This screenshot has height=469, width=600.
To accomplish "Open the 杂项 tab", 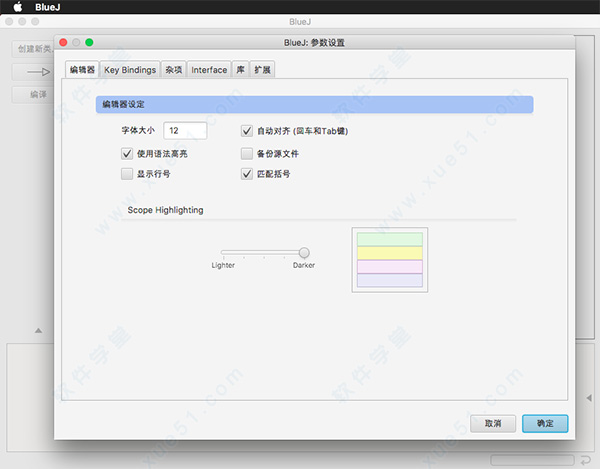I will [x=173, y=70].
